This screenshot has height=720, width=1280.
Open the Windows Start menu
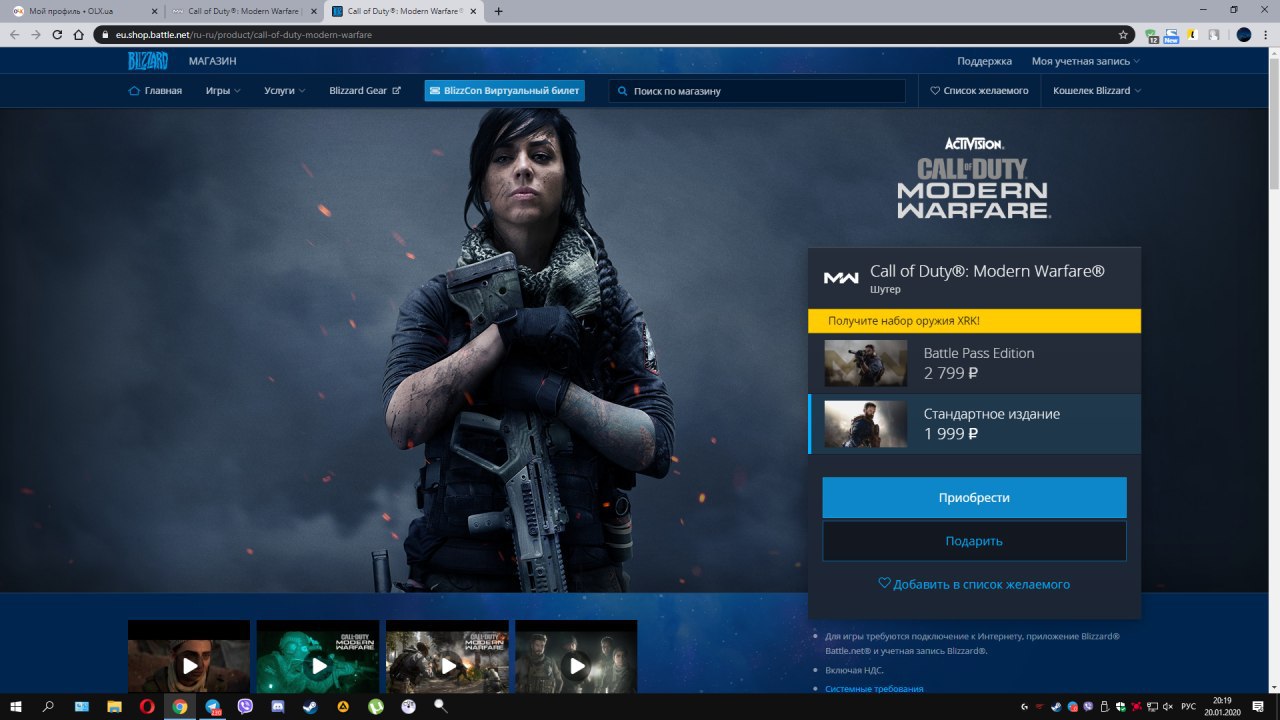coord(16,706)
